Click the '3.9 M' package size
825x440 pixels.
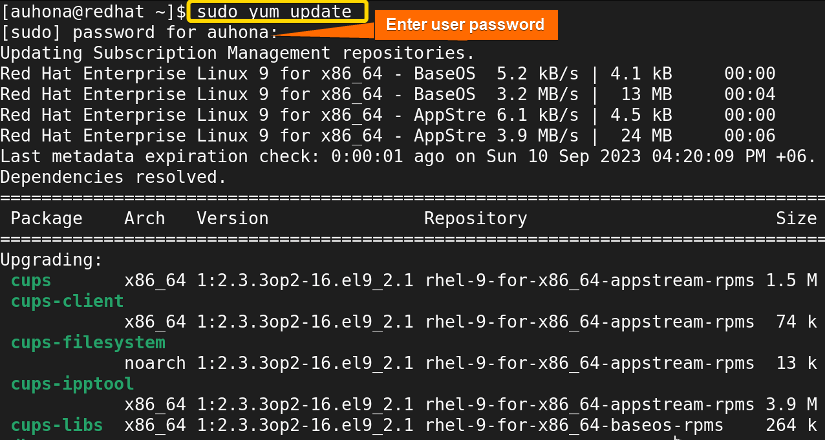pos(791,405)
